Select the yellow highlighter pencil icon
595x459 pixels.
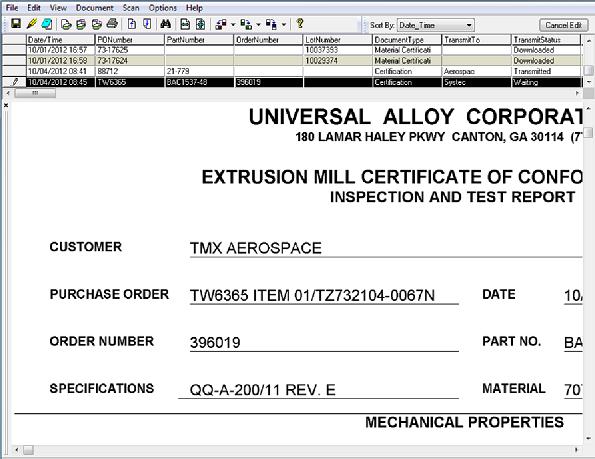(31, 24)
